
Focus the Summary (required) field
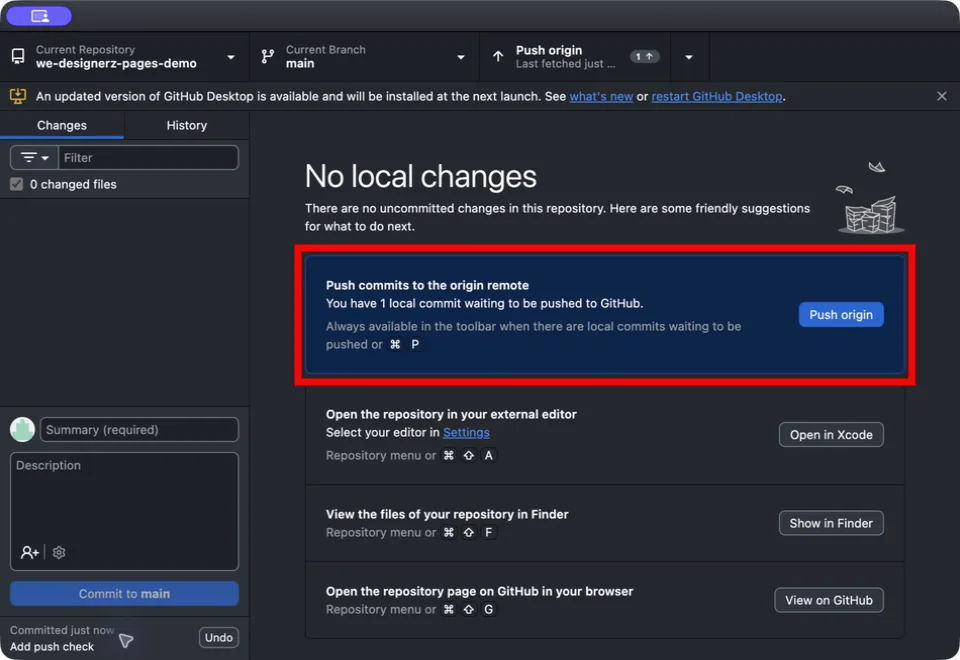tap(139, 429)
